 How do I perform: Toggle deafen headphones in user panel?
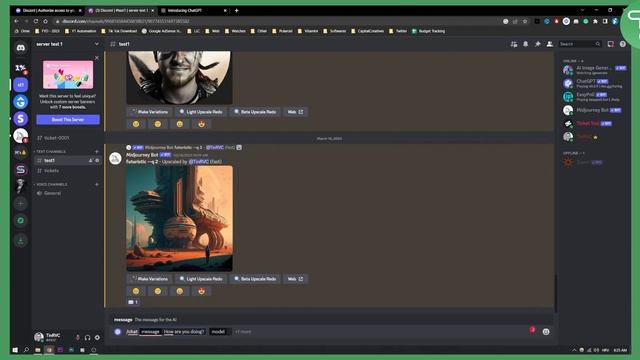[87, 338]
